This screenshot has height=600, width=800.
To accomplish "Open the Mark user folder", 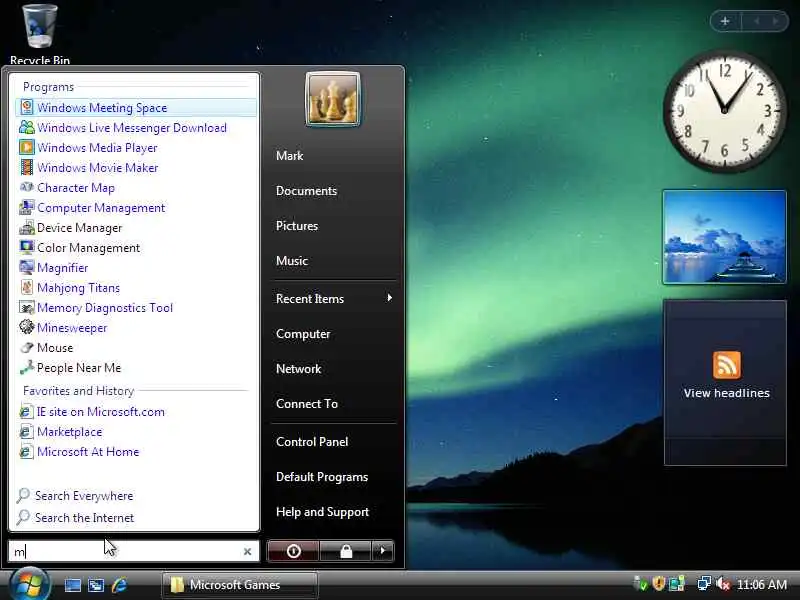I will (x=289, y=156).
